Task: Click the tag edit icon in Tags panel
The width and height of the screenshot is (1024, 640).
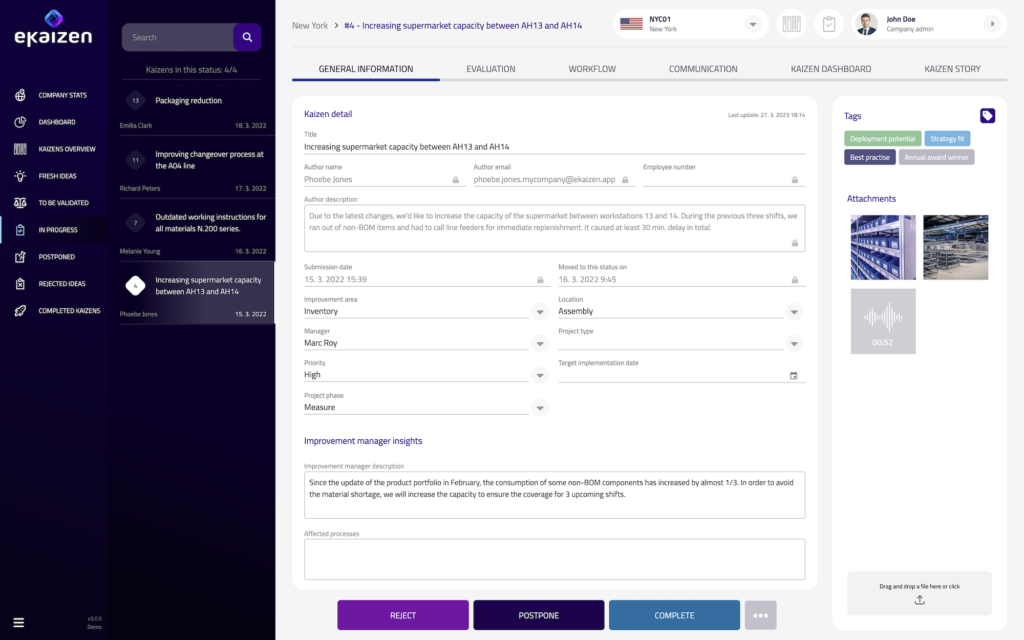Action: coord(987,116)
